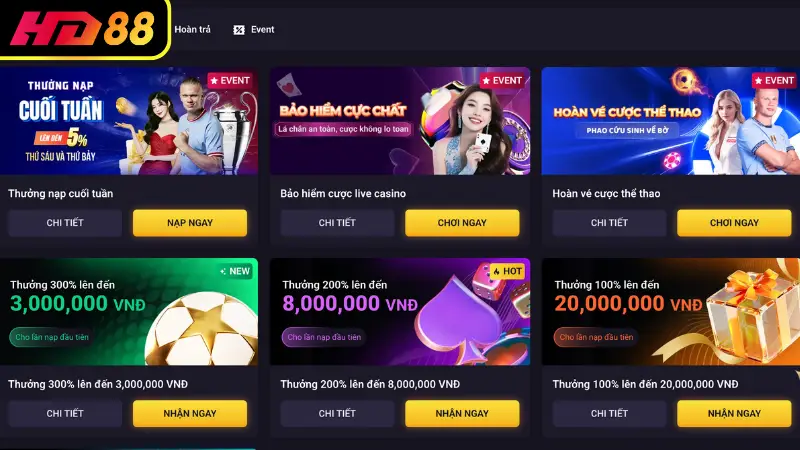This screenshot has height=450, width=800.
Task: Click CHI TIẾT under Thưởng 100% lên đến 20,000,000
Action: coord(609,414)
